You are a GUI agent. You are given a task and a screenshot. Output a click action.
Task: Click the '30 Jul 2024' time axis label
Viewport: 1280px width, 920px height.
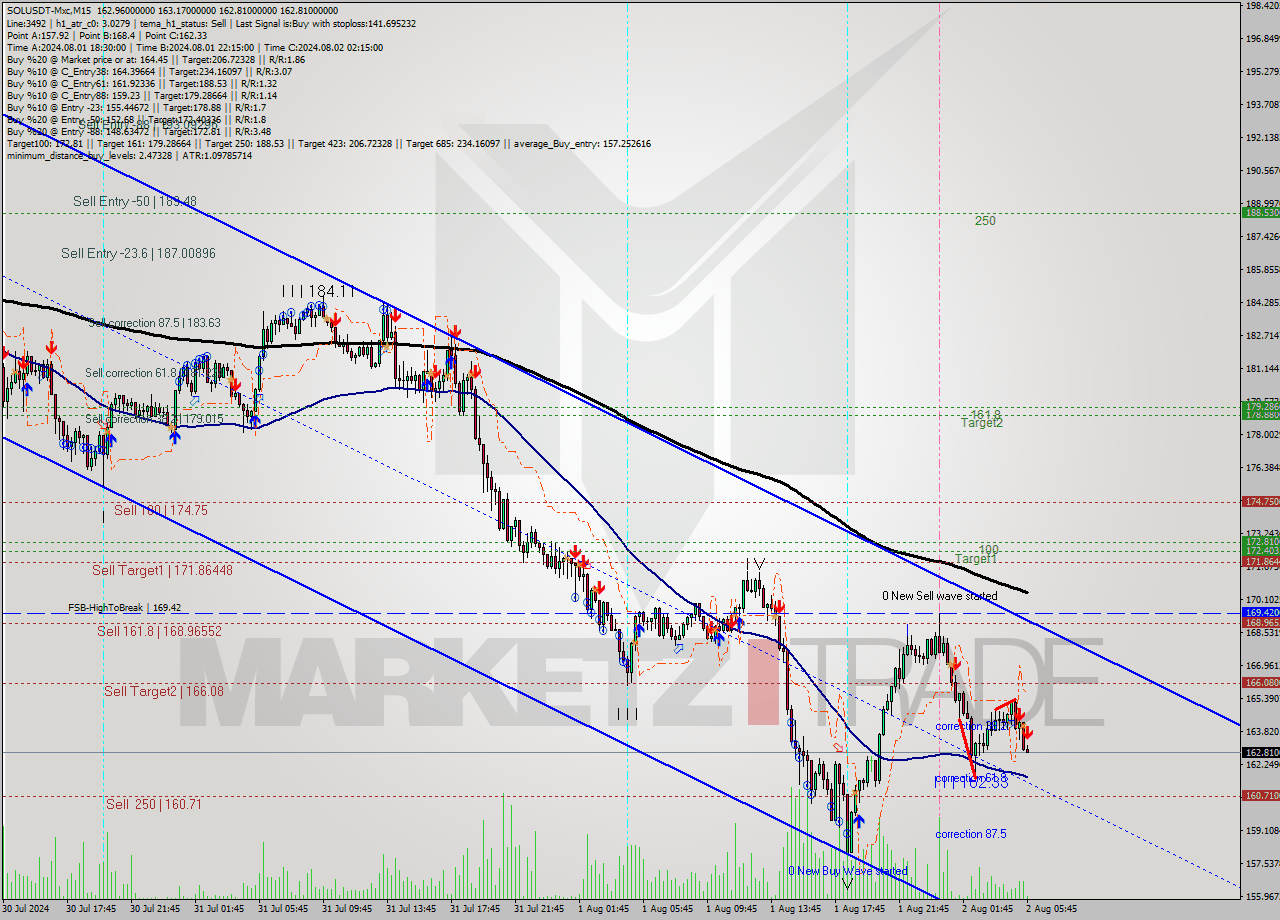point(24,909)
